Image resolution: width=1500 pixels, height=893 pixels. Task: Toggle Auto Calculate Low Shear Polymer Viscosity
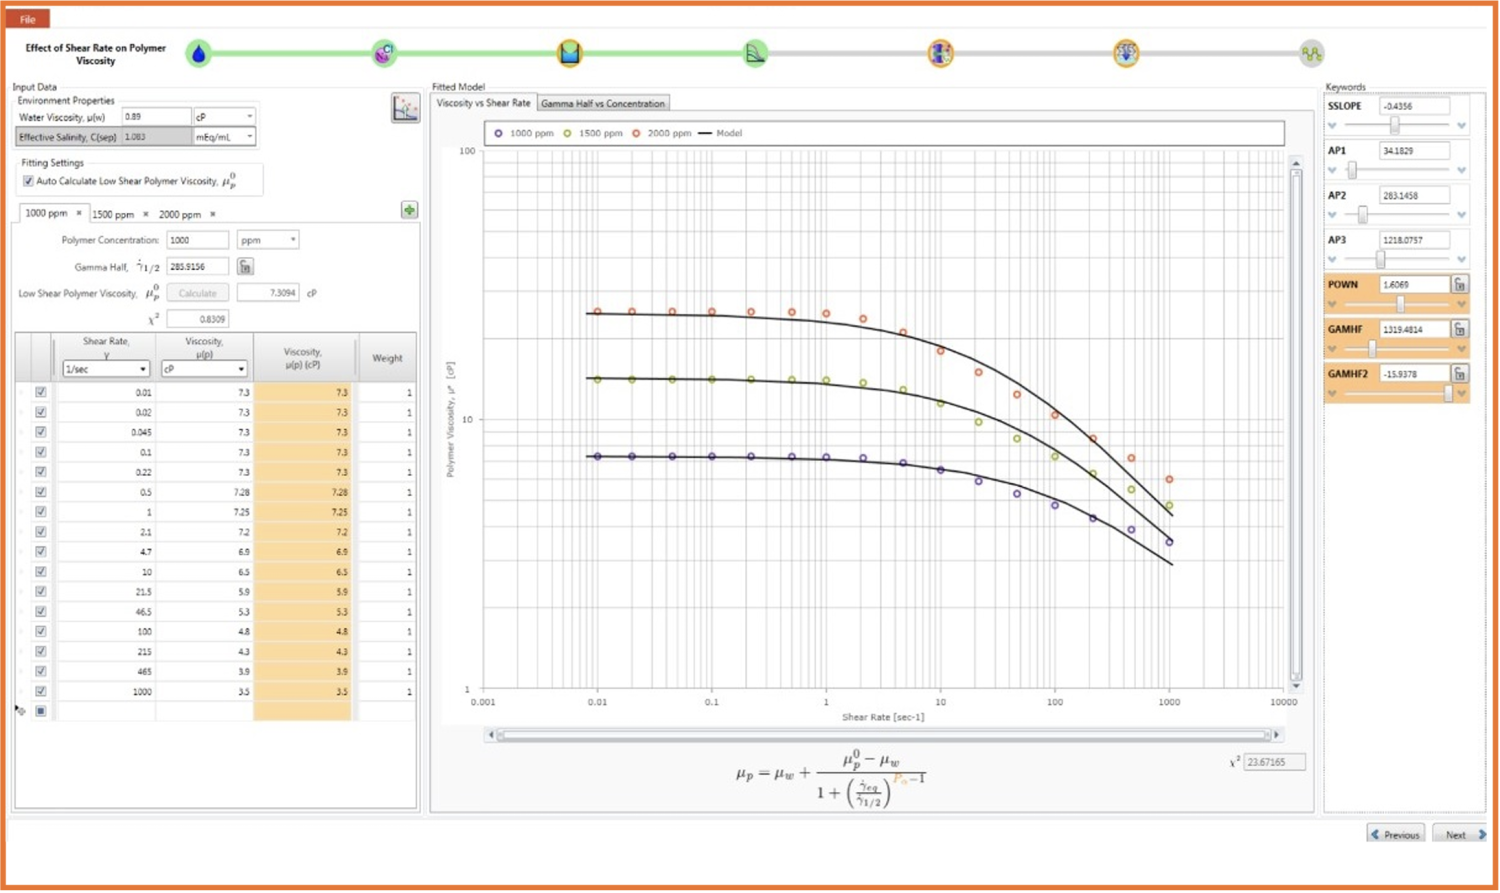click(28, 181)
